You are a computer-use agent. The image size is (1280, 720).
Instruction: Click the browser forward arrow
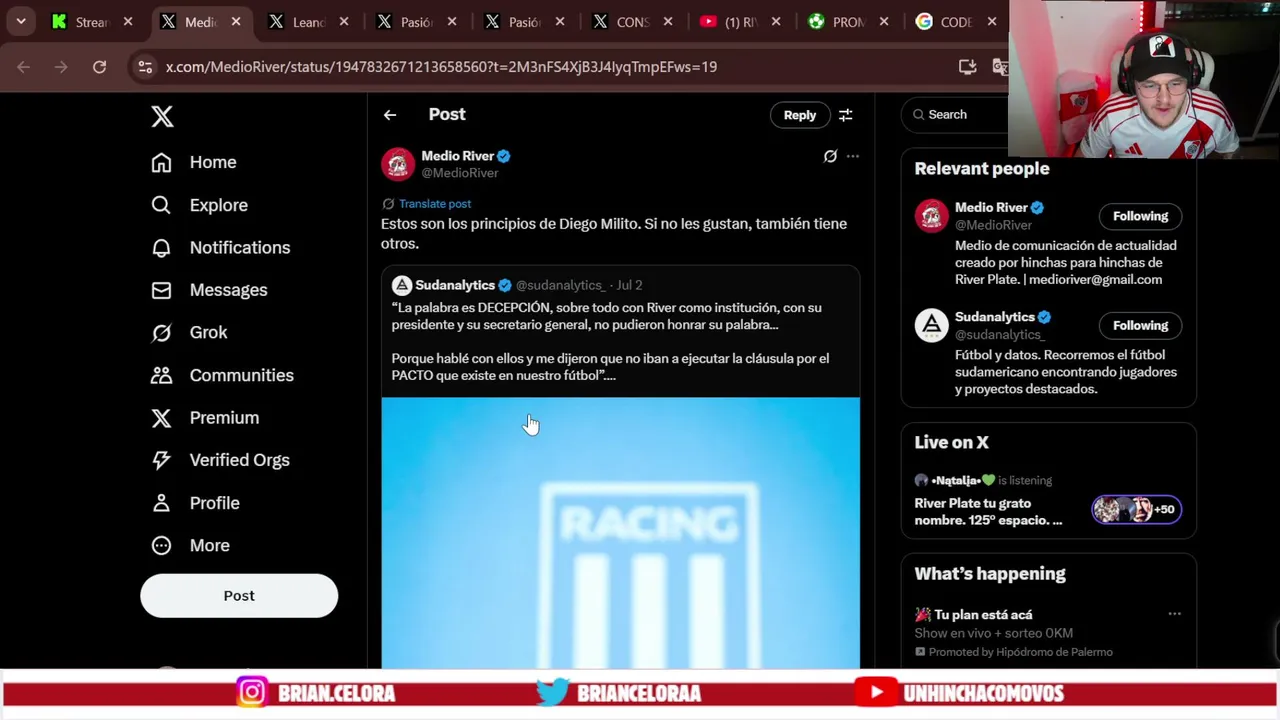point(61,67)
